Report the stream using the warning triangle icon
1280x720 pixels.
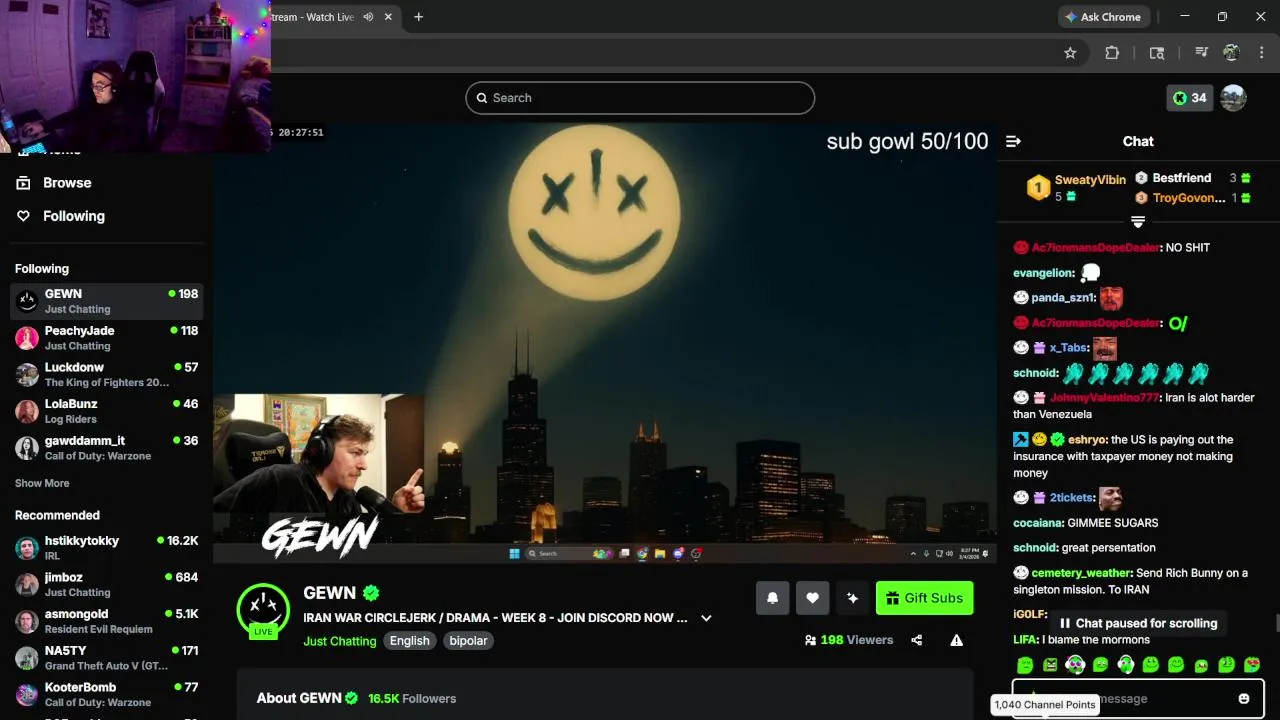tap(956, 640)
